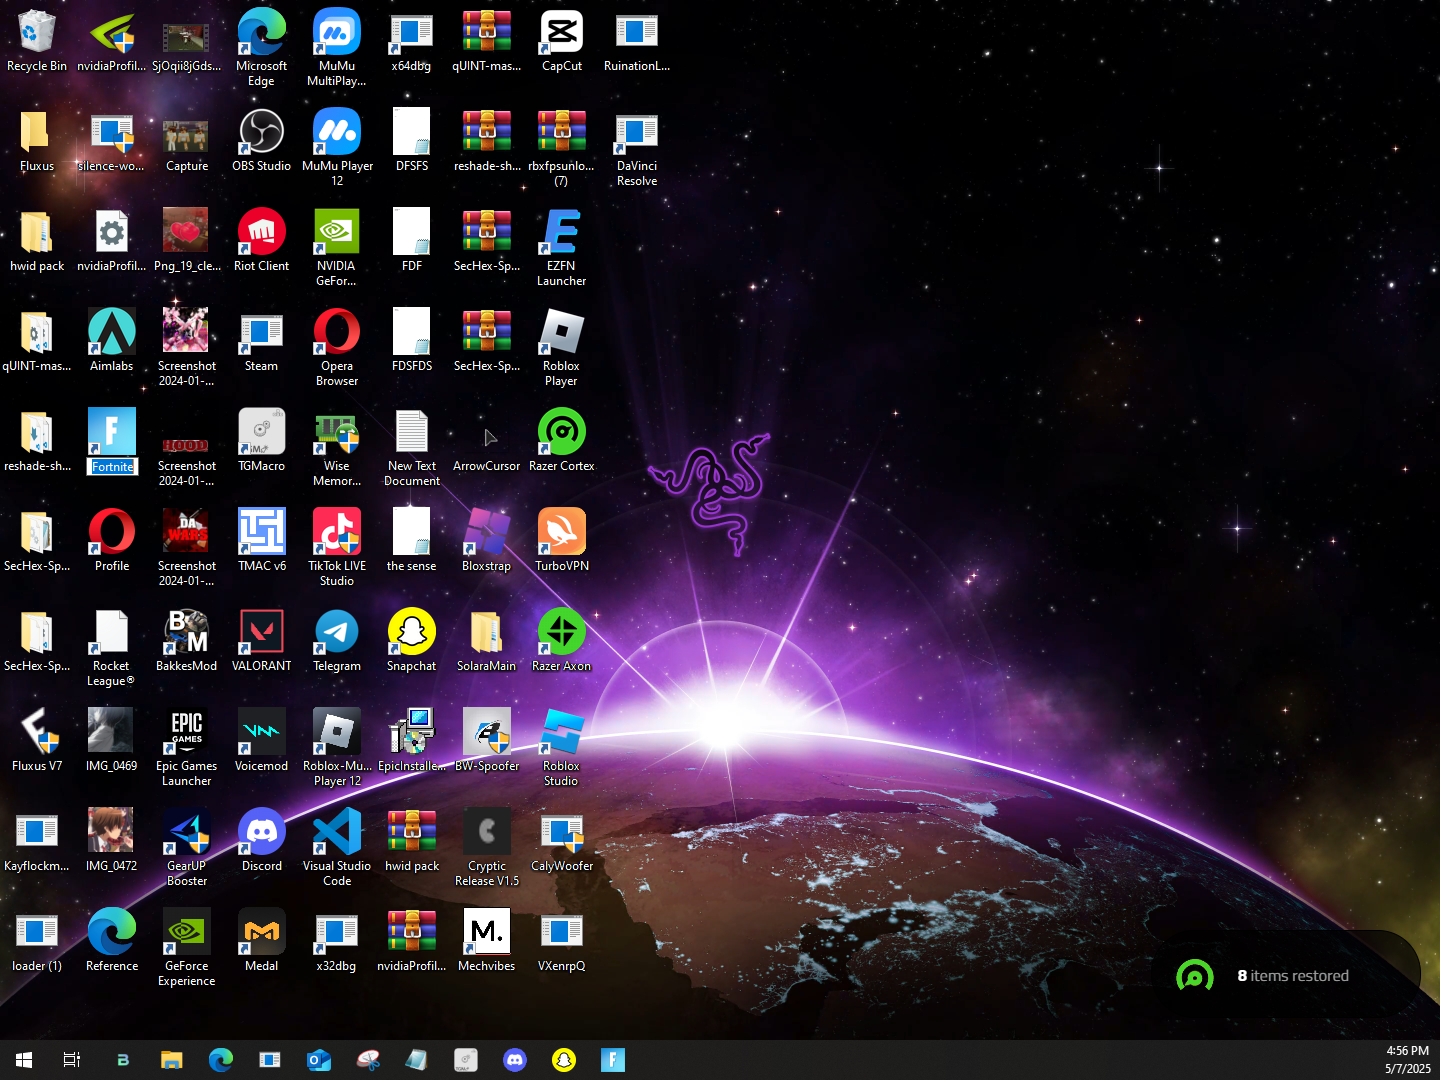Open Task View from the taskbar

(x=72, y=1060)
